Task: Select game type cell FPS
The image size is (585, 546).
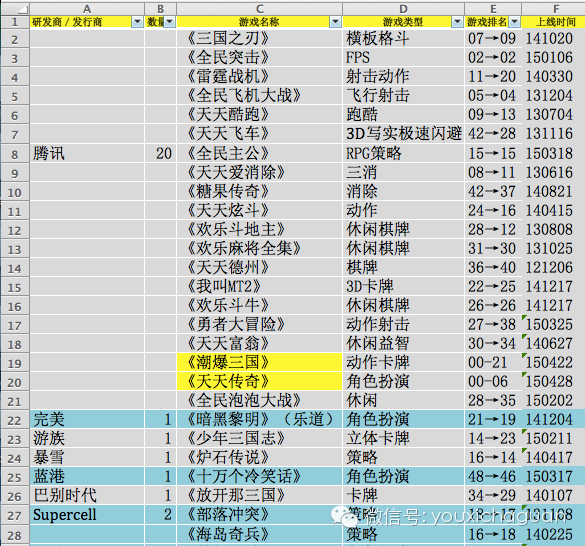Action: coord(403,58)
